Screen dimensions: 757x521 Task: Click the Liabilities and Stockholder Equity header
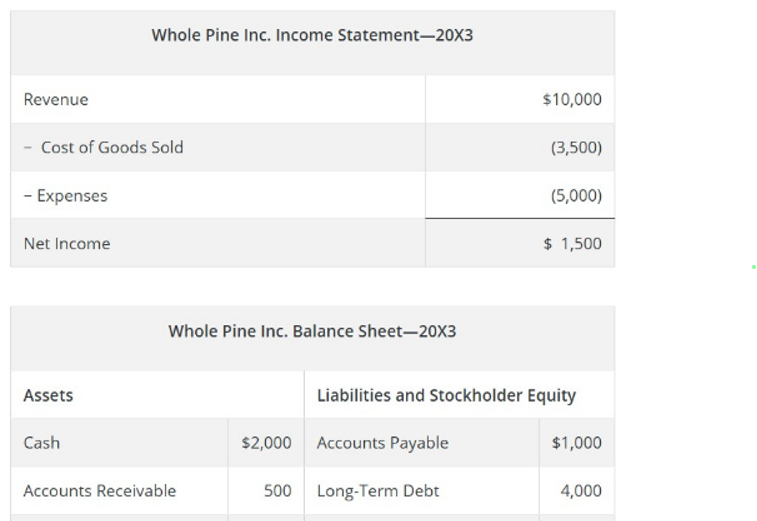tap(446, 395)
